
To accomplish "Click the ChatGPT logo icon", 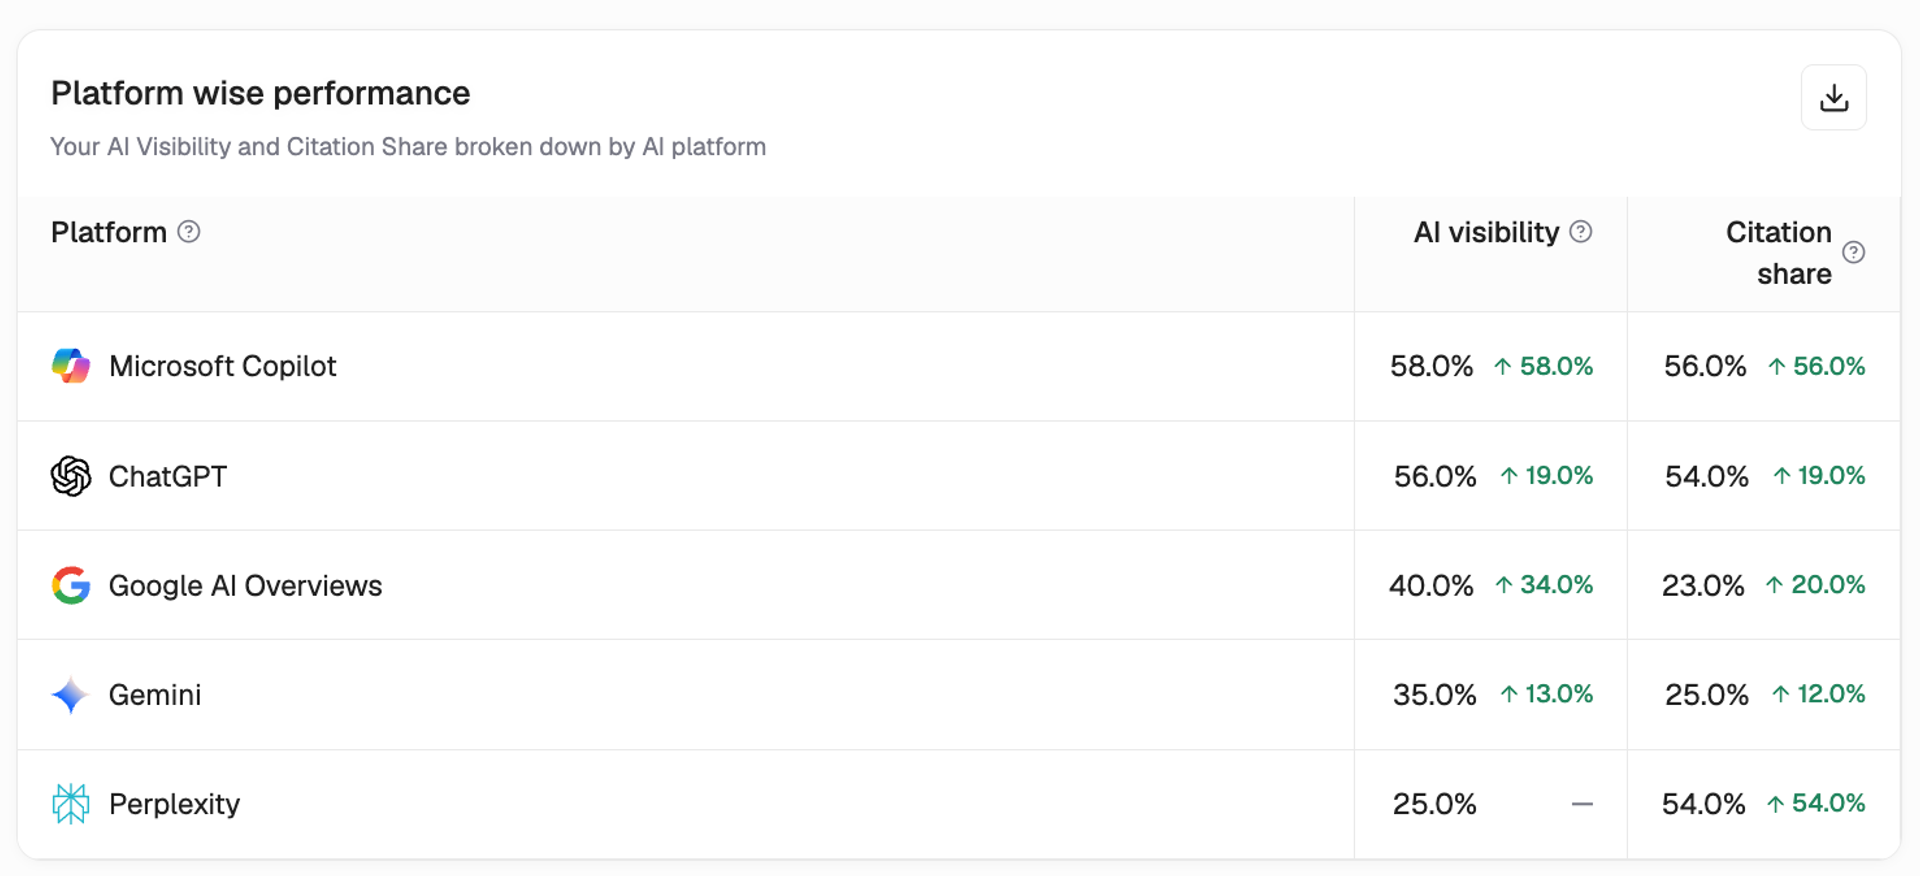I will pyautogui.click(x=71, y=476).
